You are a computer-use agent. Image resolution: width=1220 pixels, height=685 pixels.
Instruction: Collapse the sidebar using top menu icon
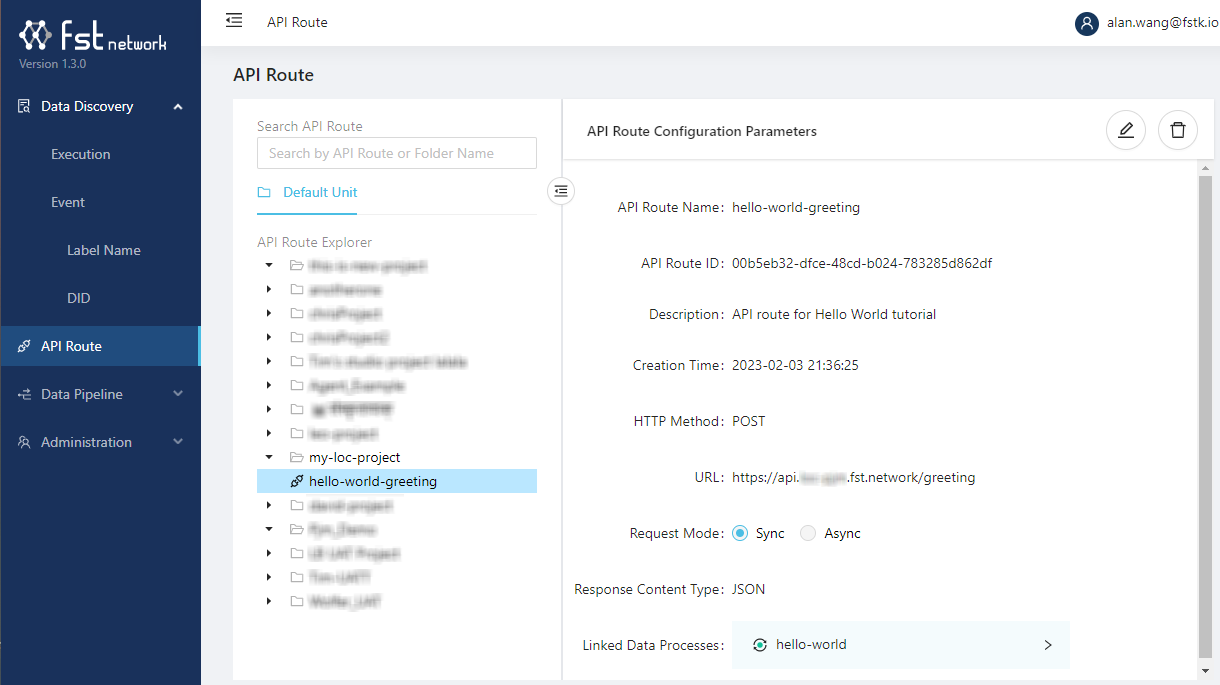234,20
